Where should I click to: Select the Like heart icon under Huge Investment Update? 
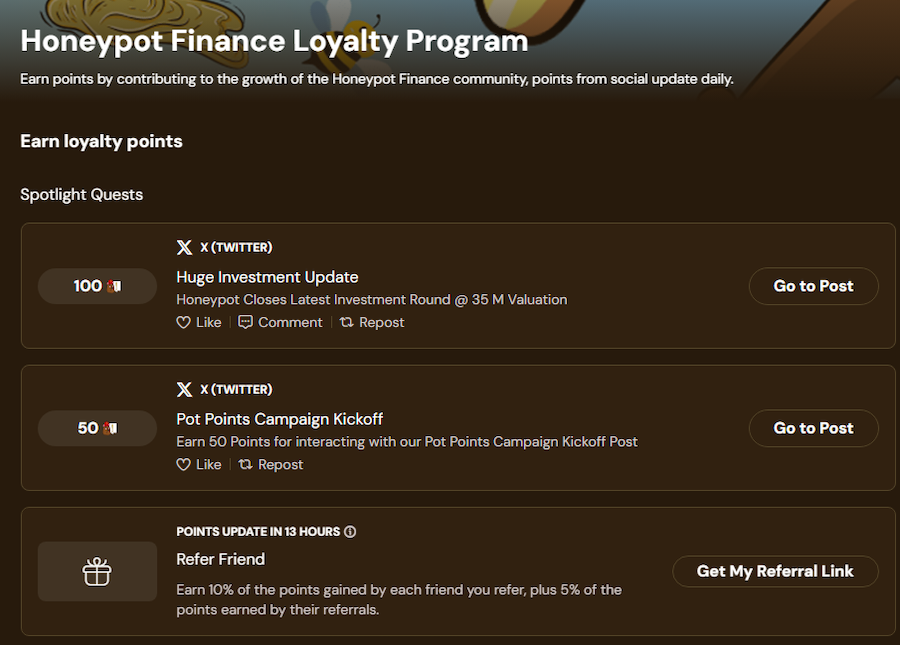click(185, 322)
